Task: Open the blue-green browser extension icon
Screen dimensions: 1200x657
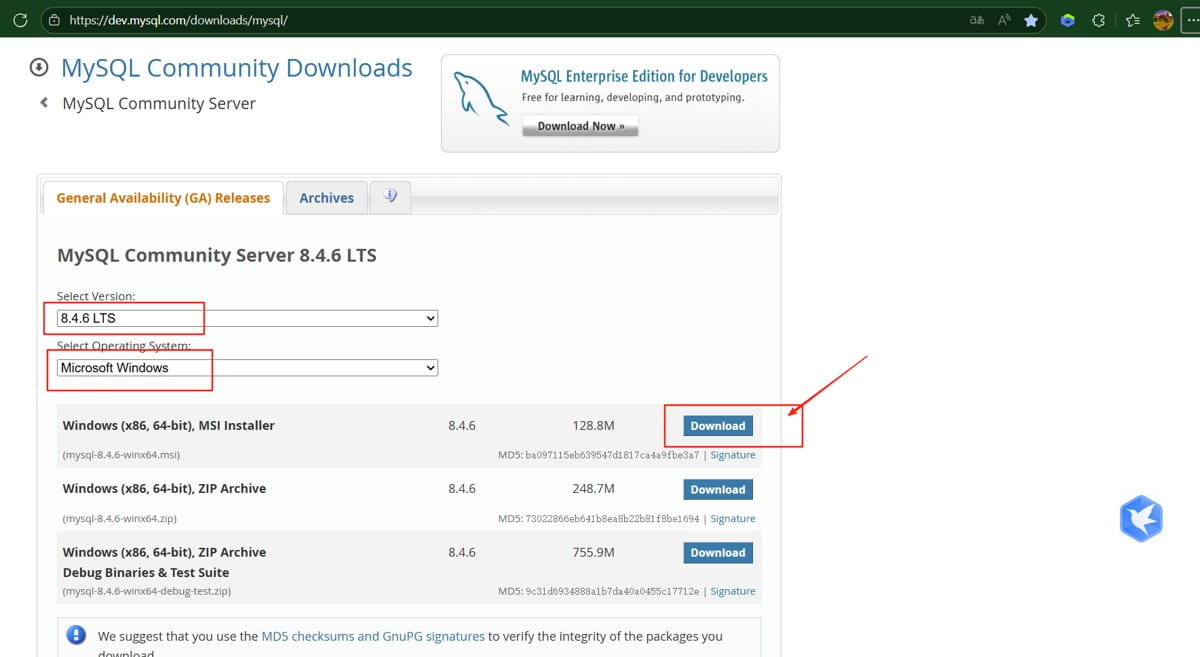Action: tap(1068, 19)
